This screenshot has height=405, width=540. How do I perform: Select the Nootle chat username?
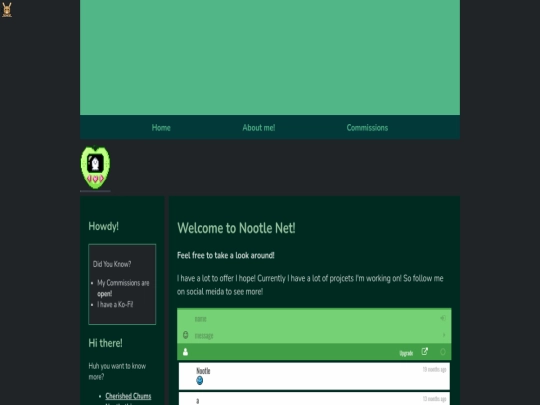pos(203,371)
